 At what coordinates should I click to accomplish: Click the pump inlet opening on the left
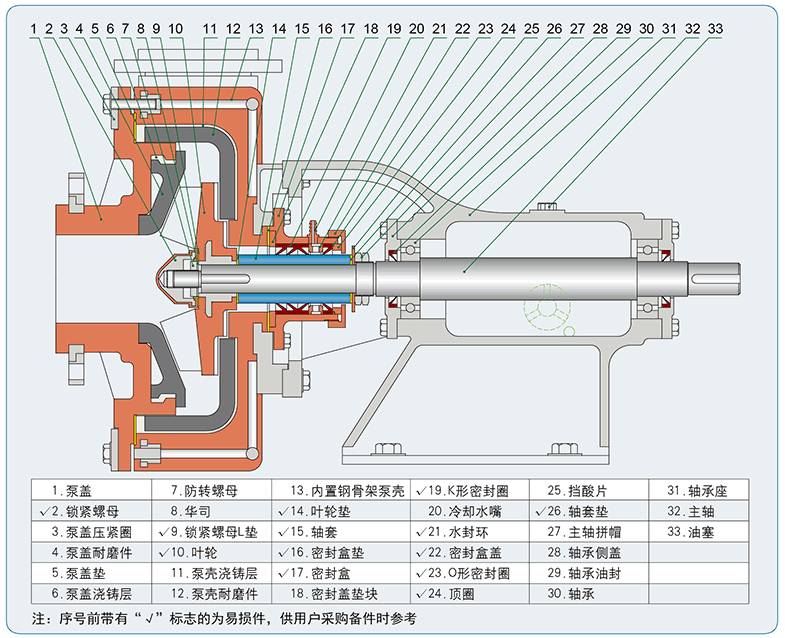[x=90, y=270]
